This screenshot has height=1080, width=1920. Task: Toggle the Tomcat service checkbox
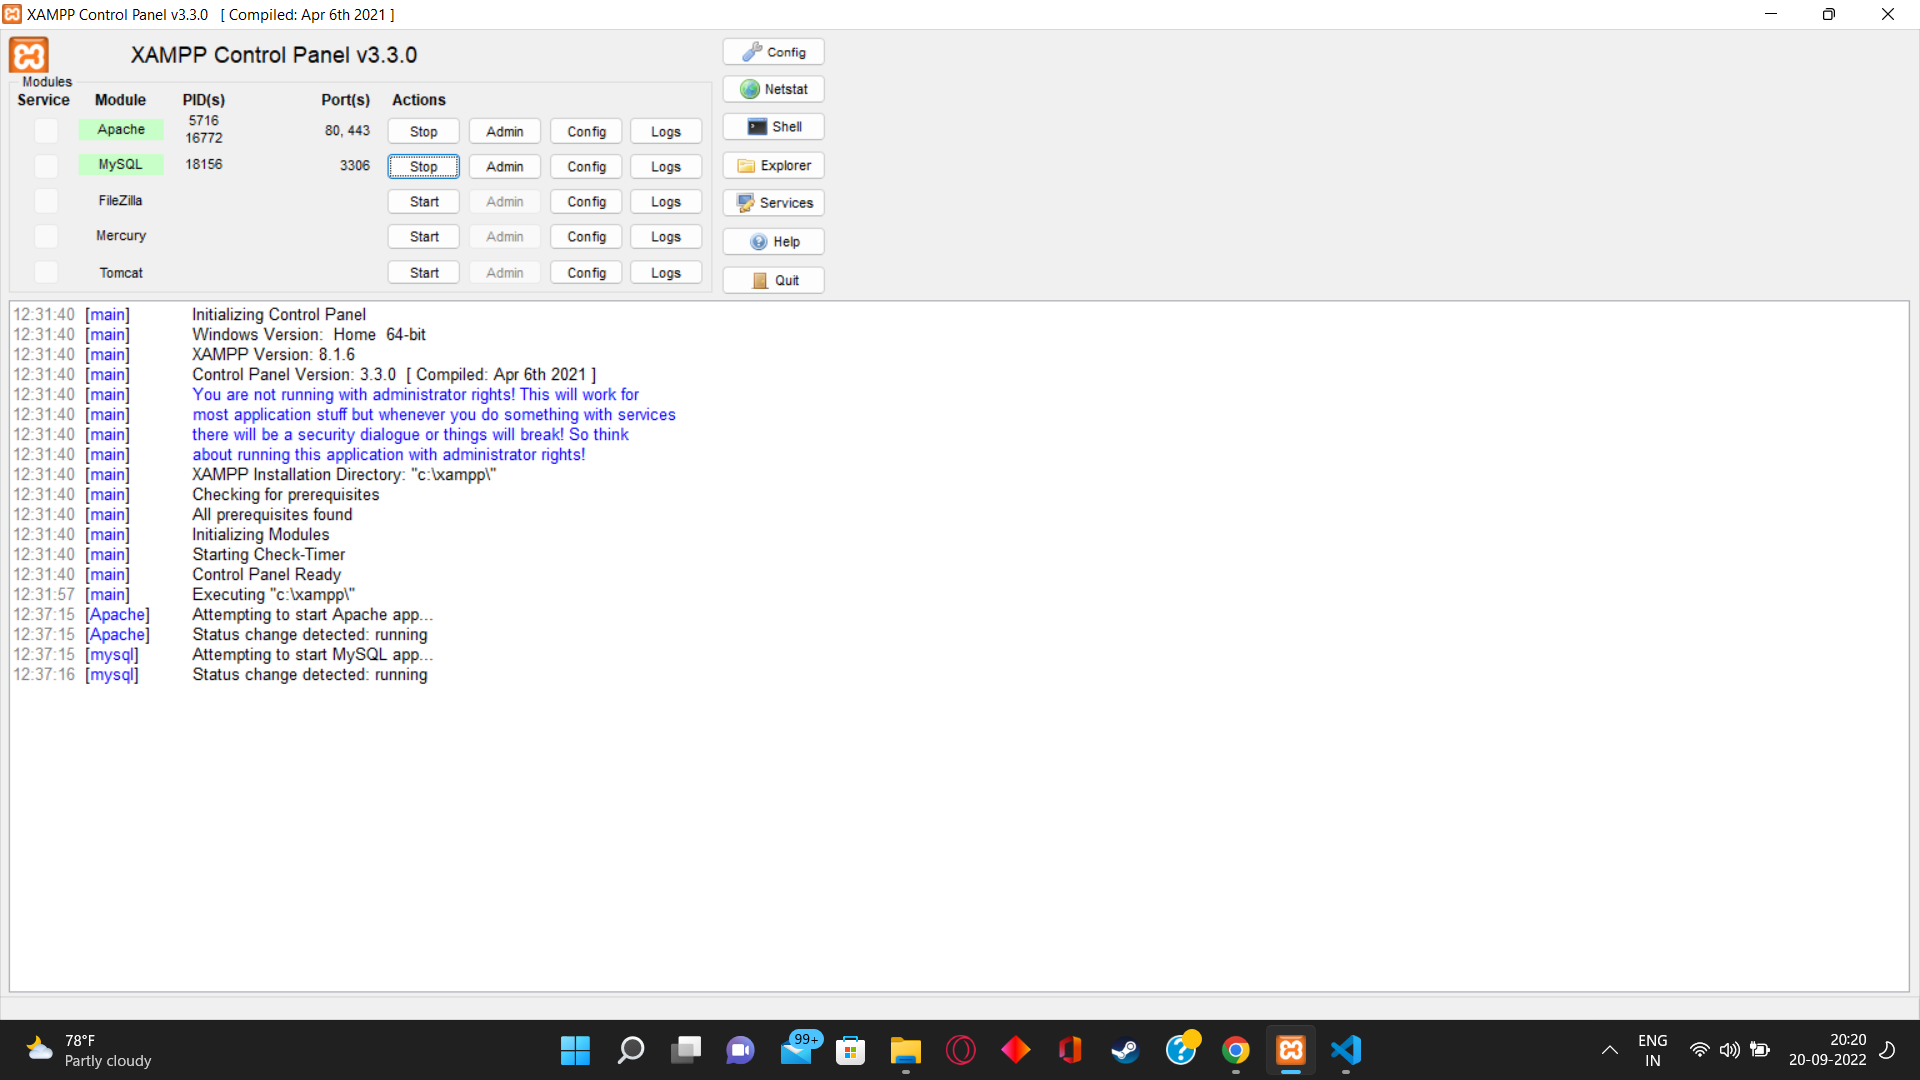[x=46, y=272]
